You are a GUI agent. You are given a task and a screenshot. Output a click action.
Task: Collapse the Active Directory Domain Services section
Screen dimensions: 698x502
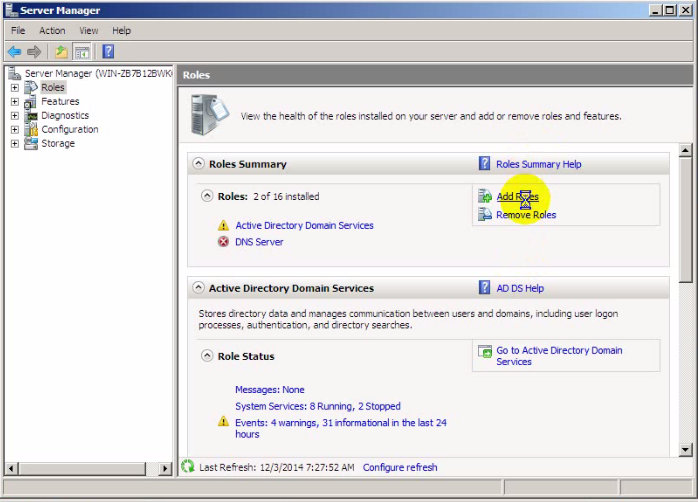[199, 287]
